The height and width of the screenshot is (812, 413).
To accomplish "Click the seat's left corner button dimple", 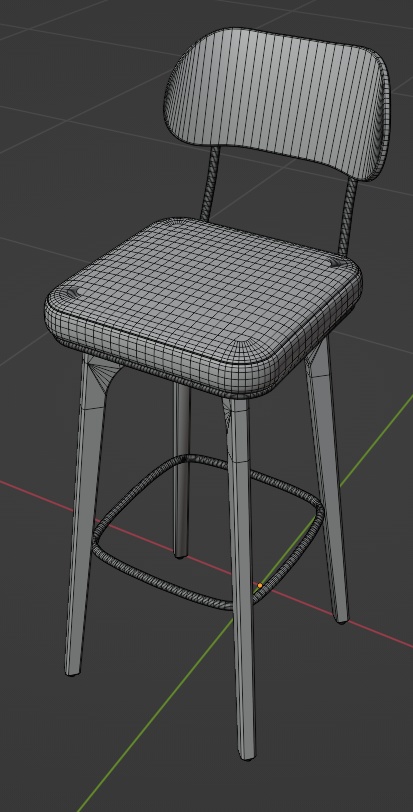I will pyautogui.click(x=70, y=293).
